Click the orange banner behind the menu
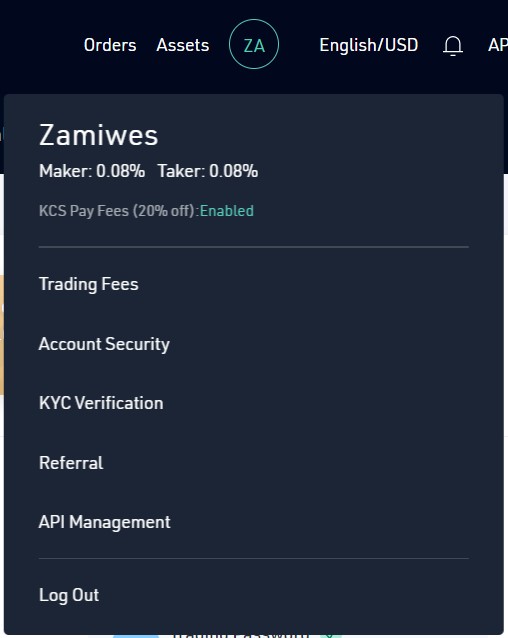508x638 pixels. [2, 334]
